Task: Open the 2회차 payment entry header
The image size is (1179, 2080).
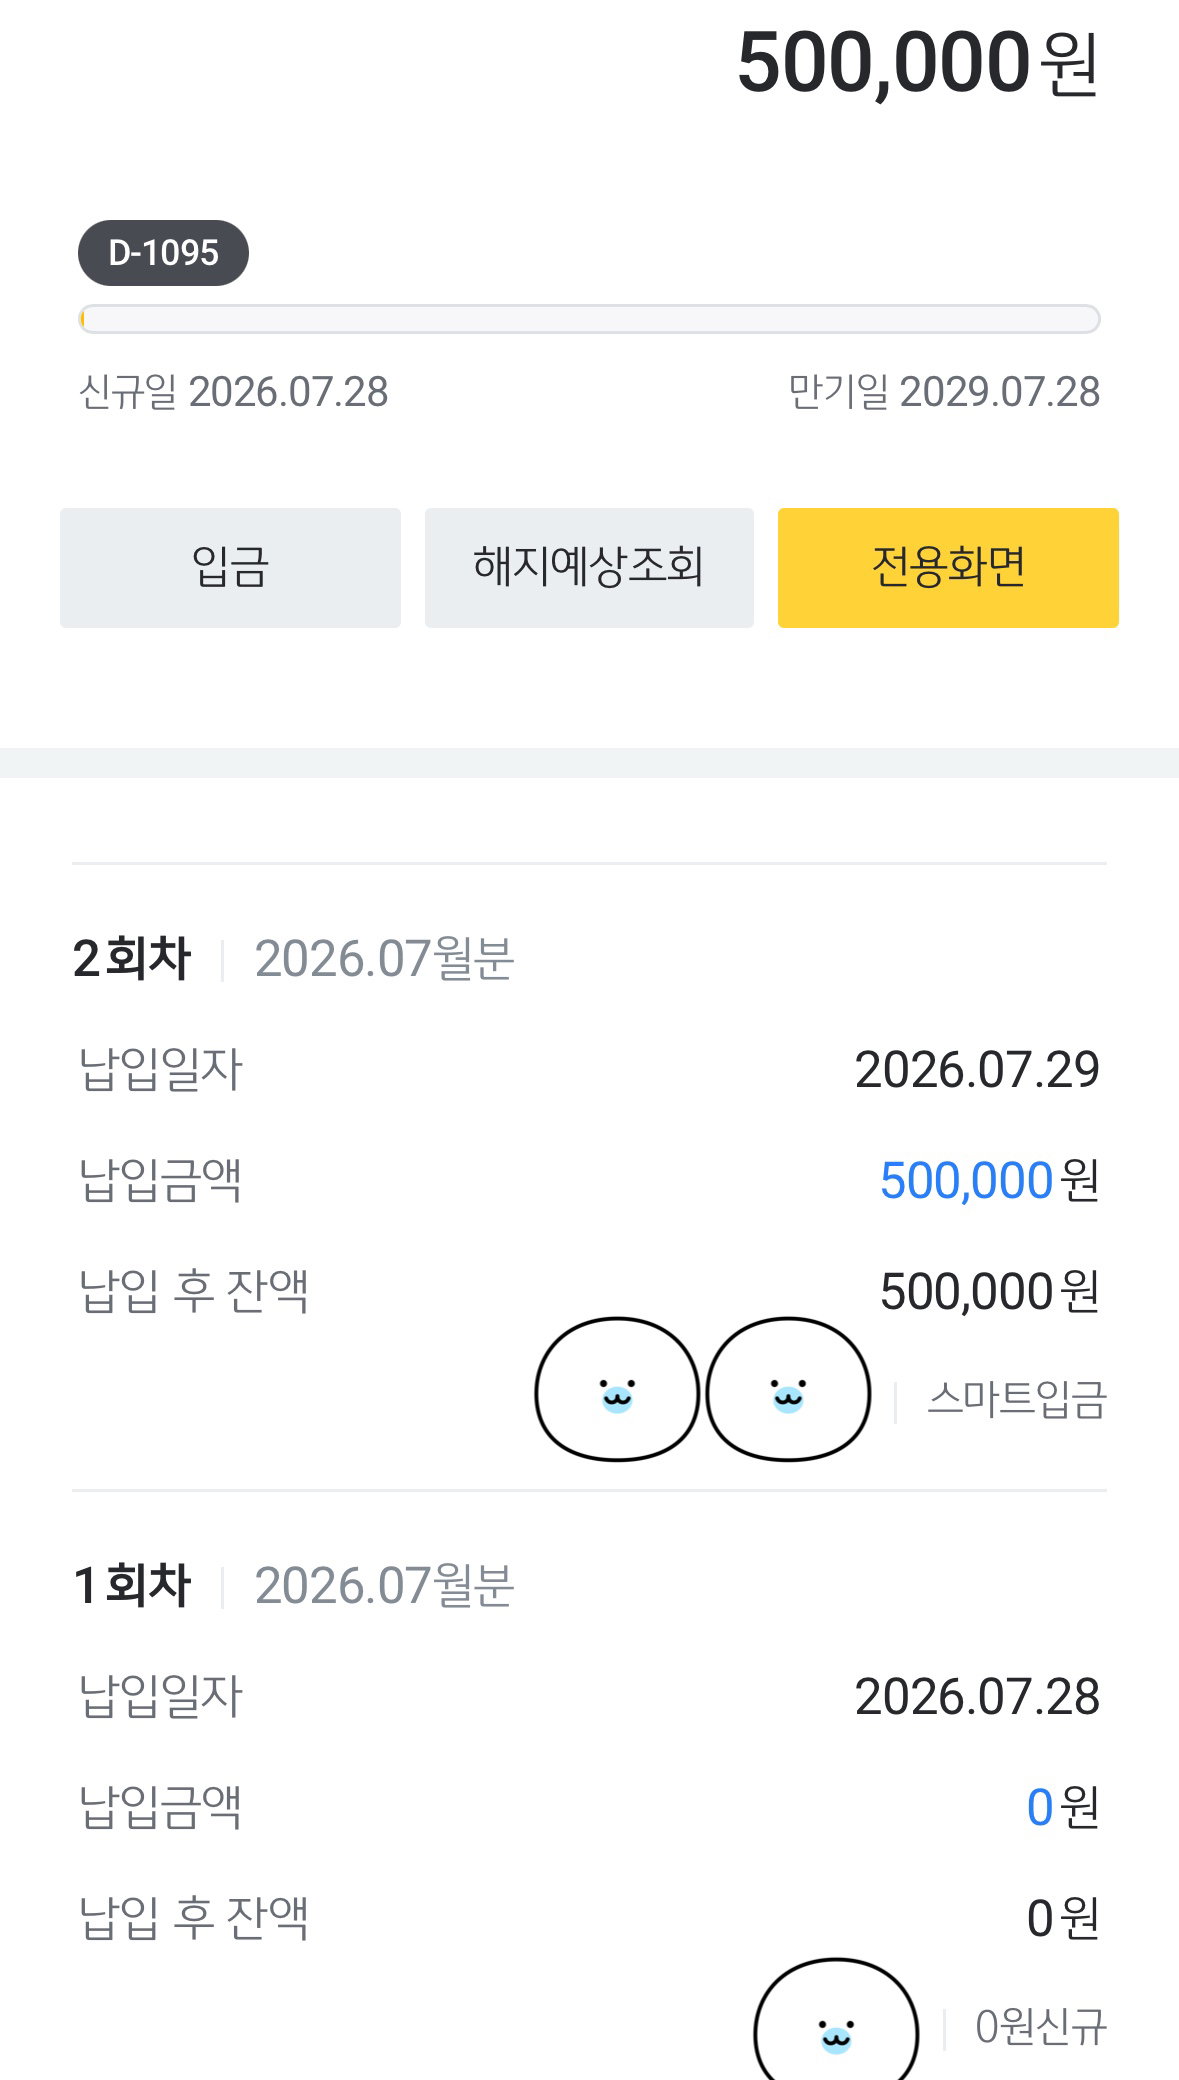Action: pyautogui.click(x=293, y=958)
